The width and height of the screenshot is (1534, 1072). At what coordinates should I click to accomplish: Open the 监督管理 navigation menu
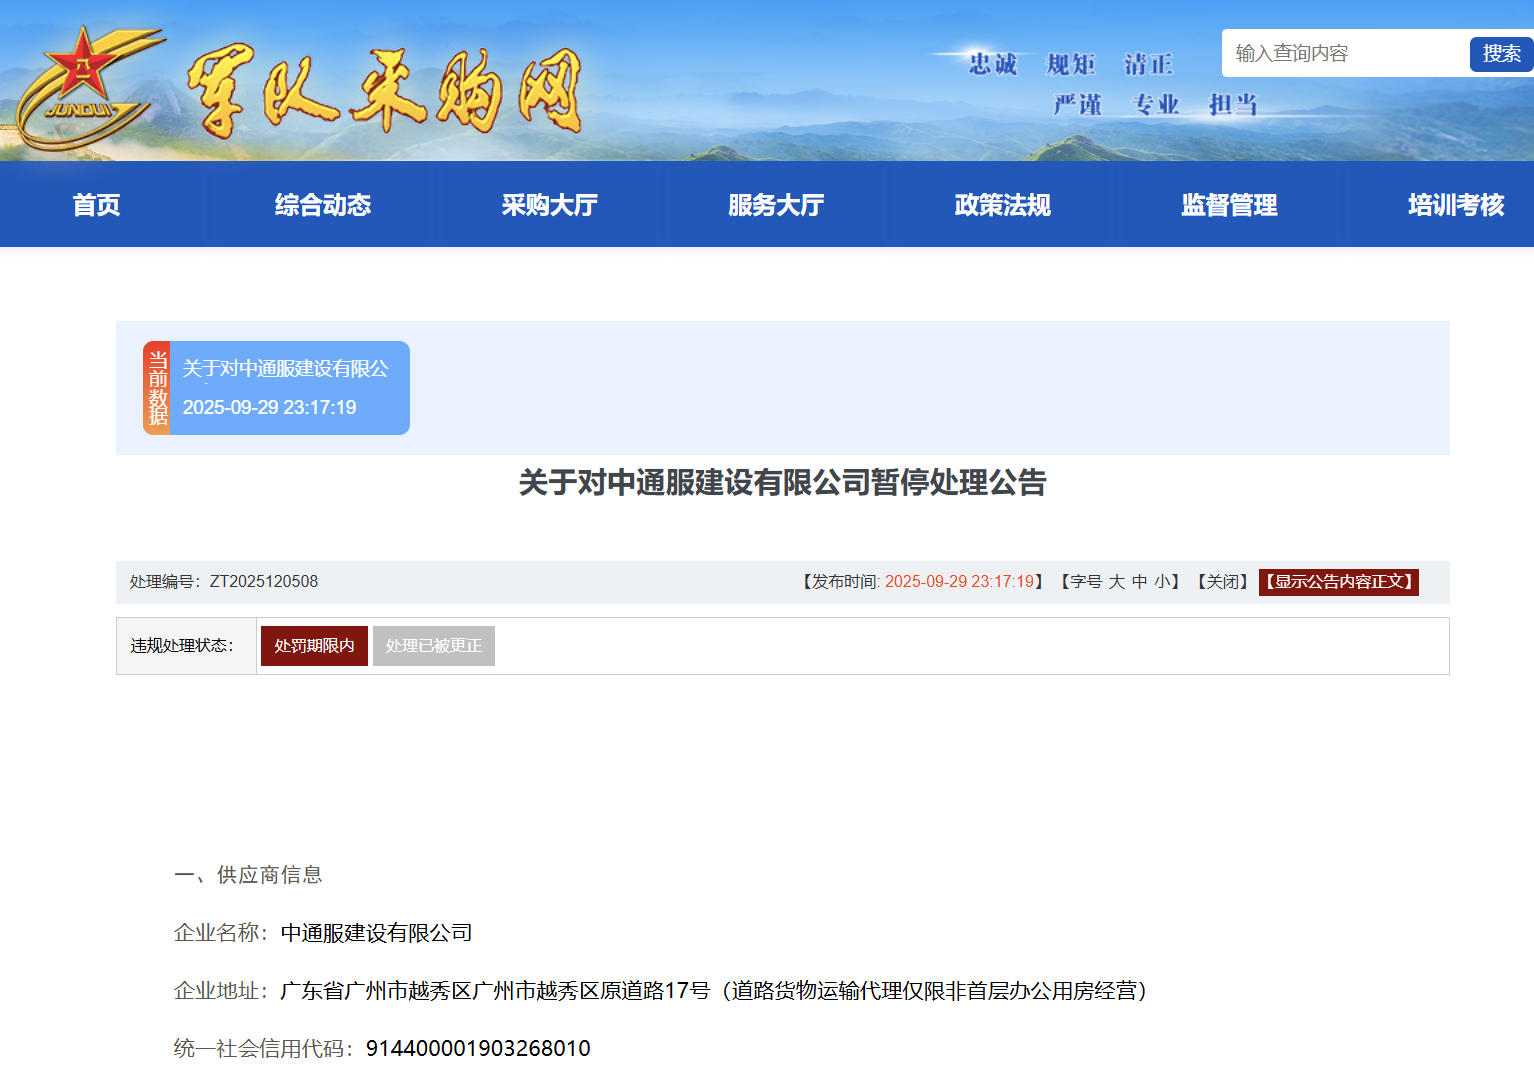pyautogui.click(x=1229, y=205)
